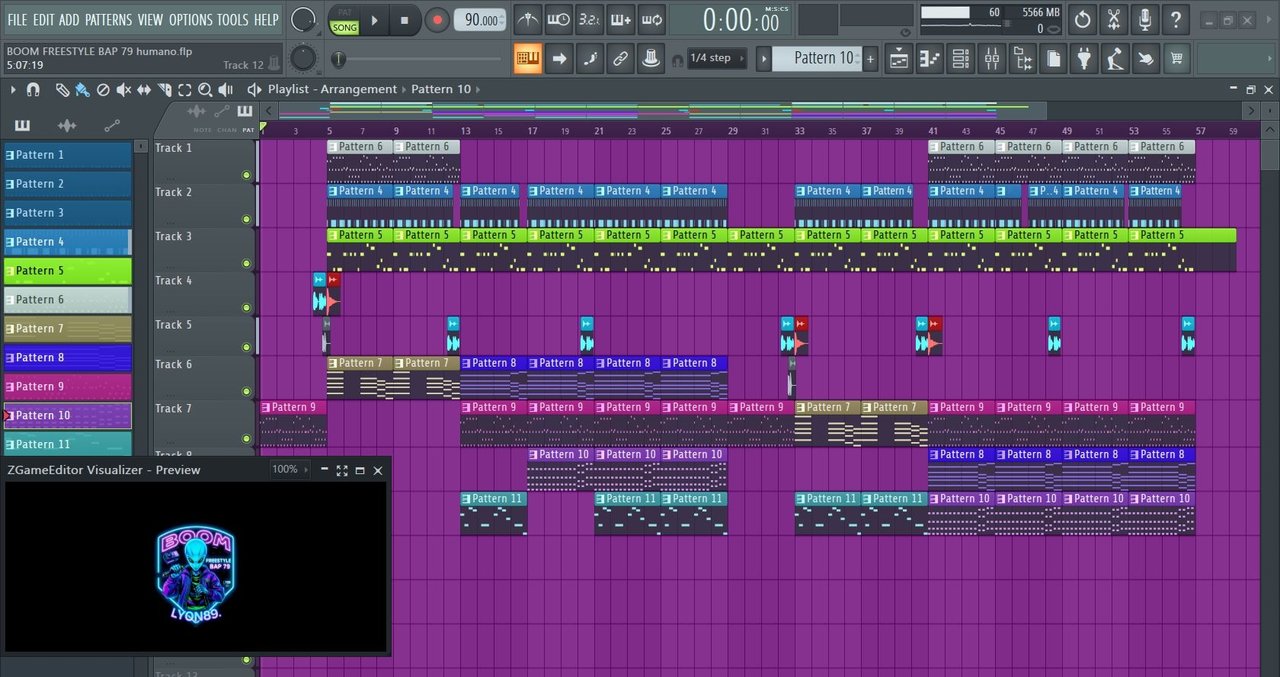
Task: Stop playback with the stop button
Action: [x=404, y=19]
